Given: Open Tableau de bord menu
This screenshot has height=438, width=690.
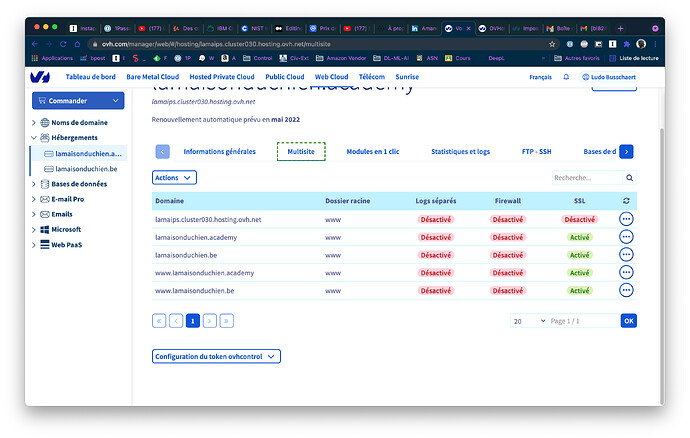Looking at the screenshot, I should coord(91,77).
